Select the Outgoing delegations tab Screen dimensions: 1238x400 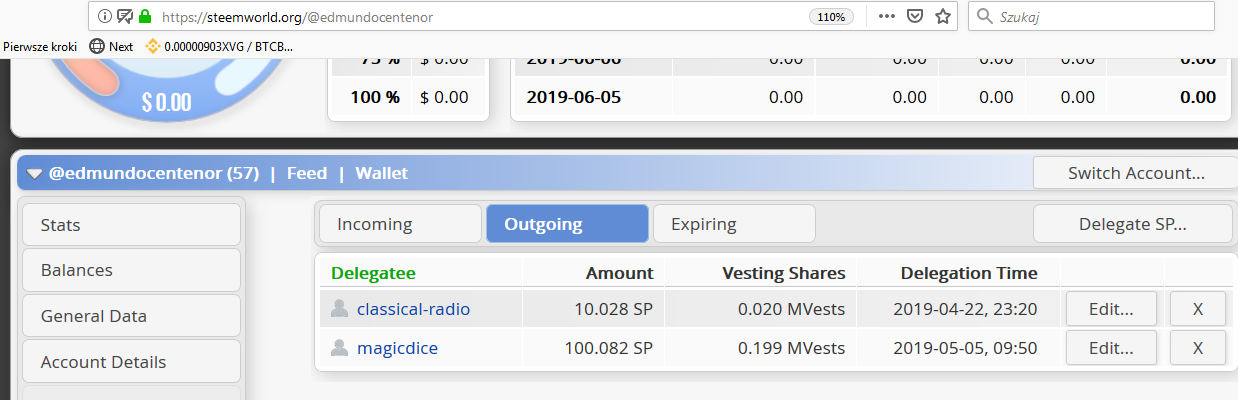click(568, 224)
